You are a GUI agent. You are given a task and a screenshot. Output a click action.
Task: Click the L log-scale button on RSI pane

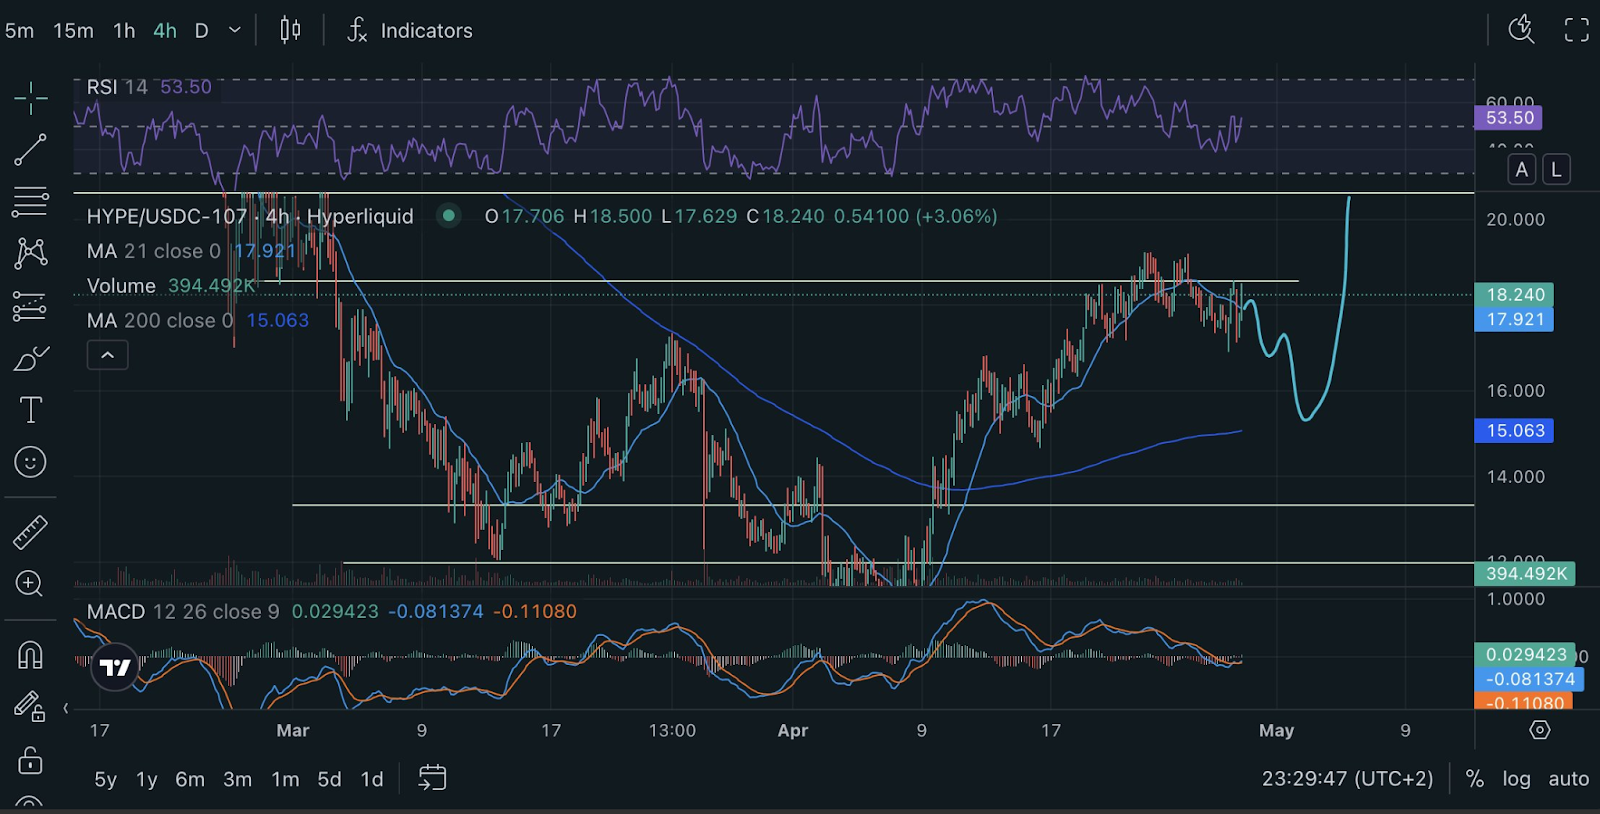pos(1556,170)
